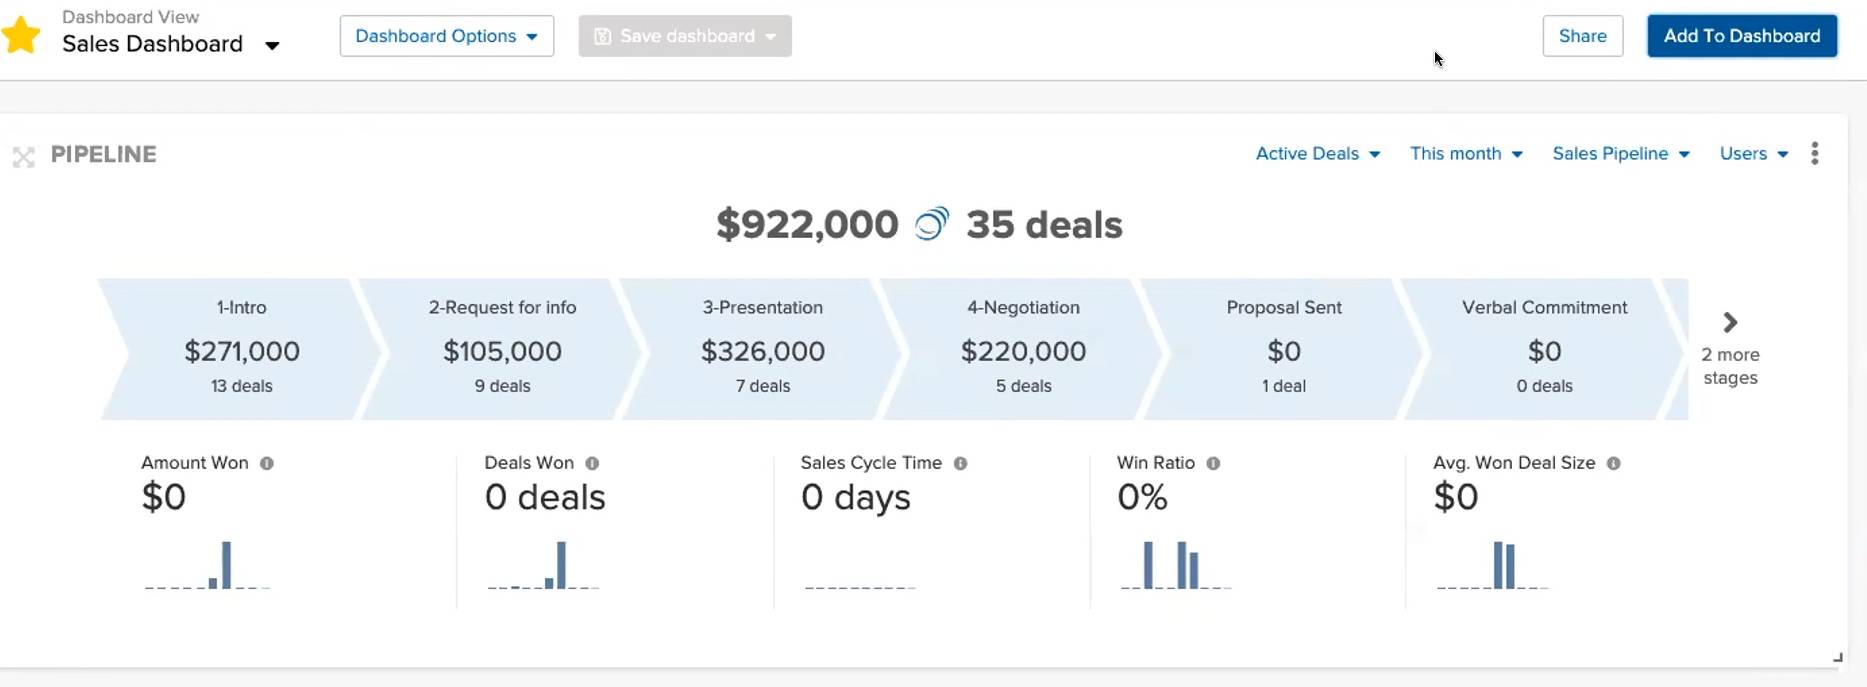Viewport: 1867px width, 687px height.
Task: Click the 35 deals total text
Action: point(1044,225)
